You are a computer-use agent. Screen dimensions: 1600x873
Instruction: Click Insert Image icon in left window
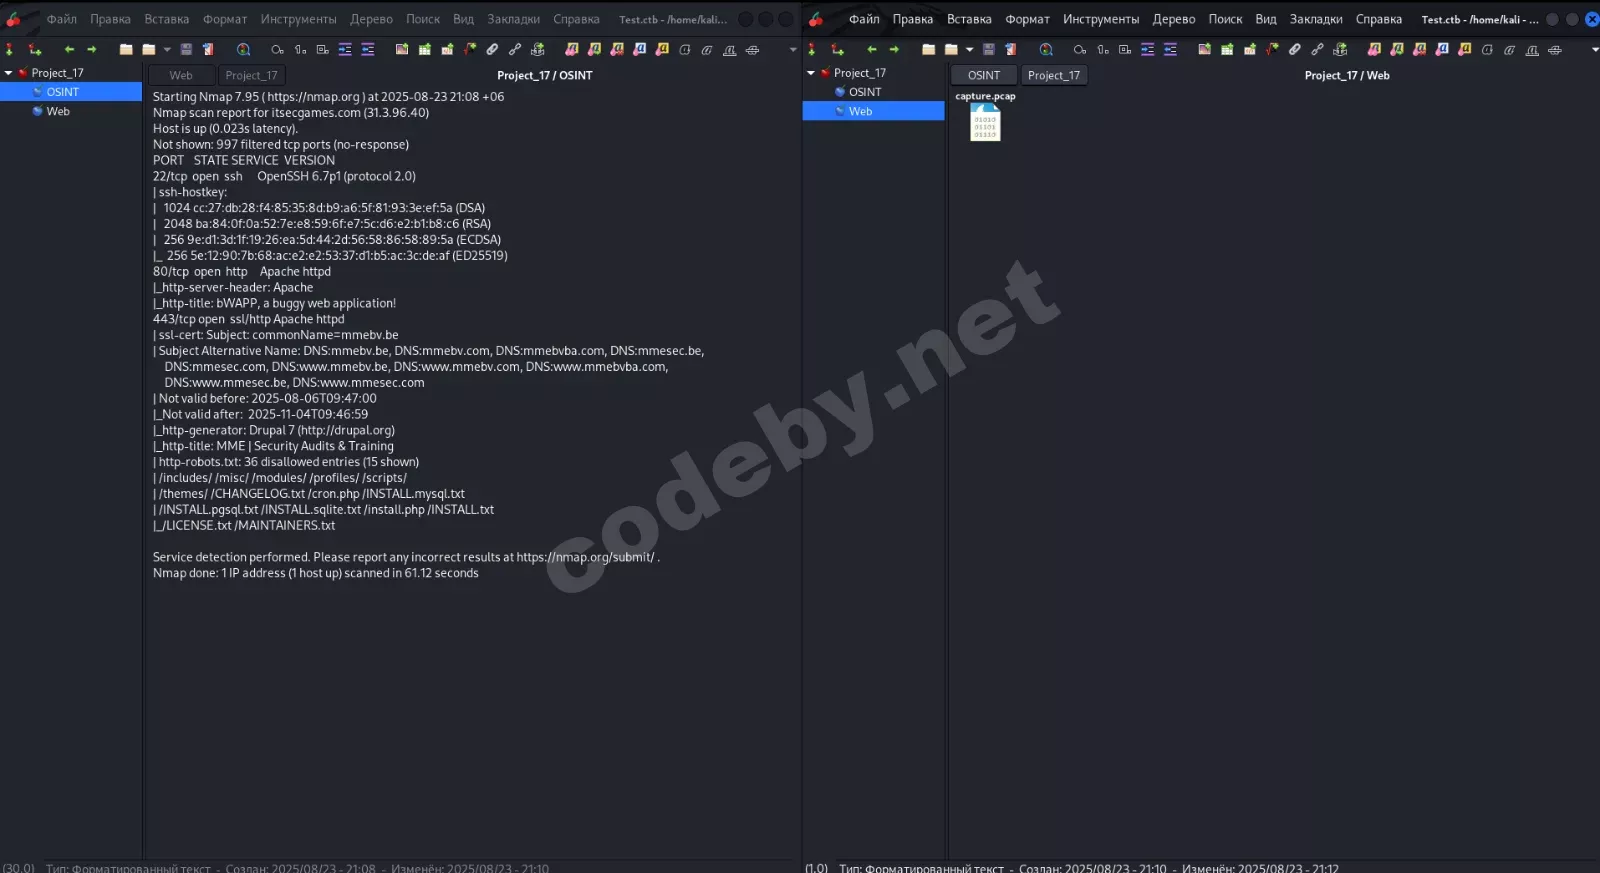(402, 49)
